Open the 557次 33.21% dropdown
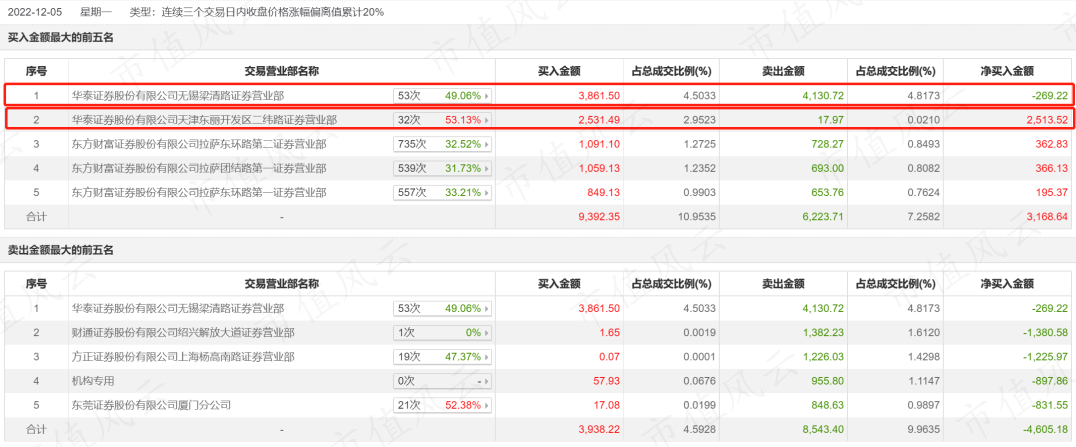 443,192
